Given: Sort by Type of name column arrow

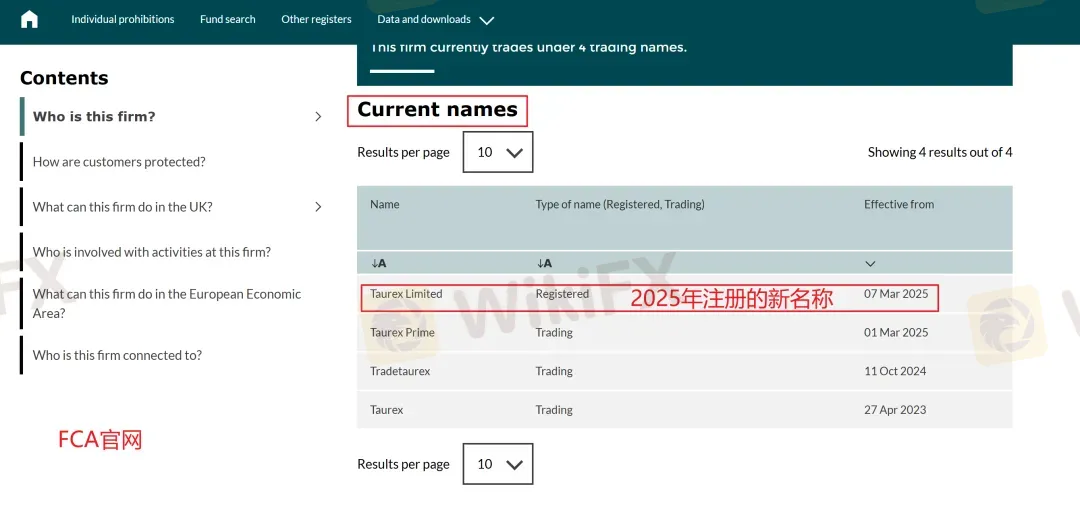Looking at the screenshot, I should coord(544,263).
